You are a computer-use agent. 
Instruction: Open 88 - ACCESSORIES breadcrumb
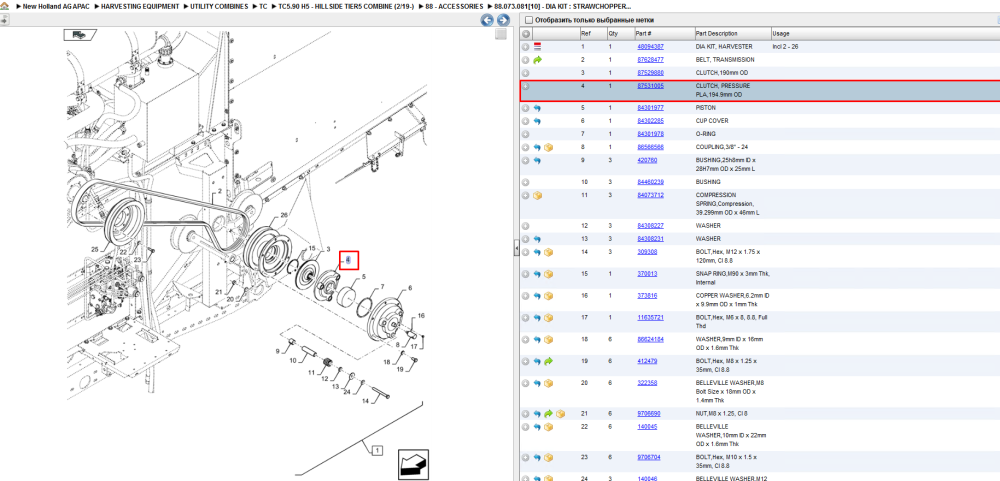coord(454,6)
